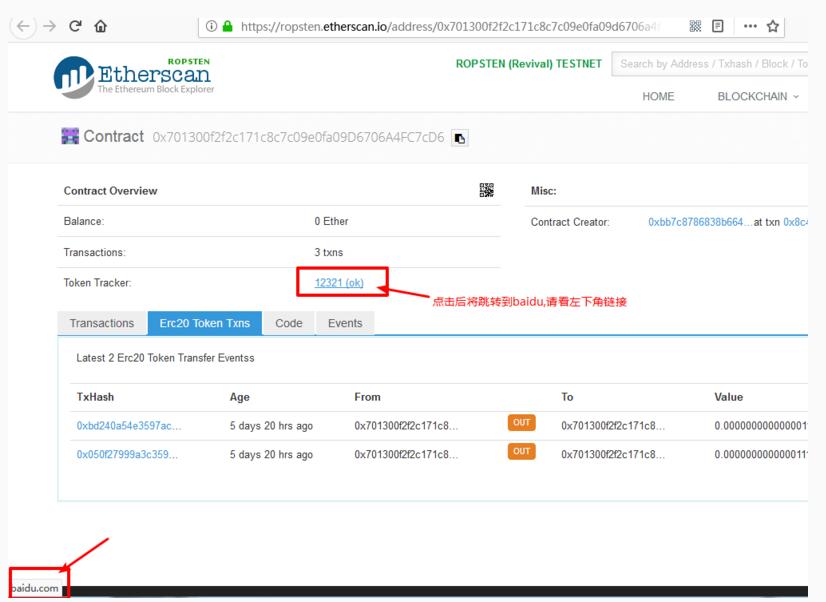This screenshot has height=602, width=826.
Task: Click the 3 txns transactions value
Action: coord(329,252)
